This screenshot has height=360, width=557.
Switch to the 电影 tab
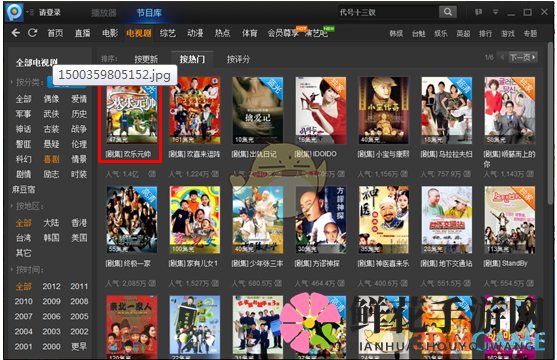pos(110,33)
